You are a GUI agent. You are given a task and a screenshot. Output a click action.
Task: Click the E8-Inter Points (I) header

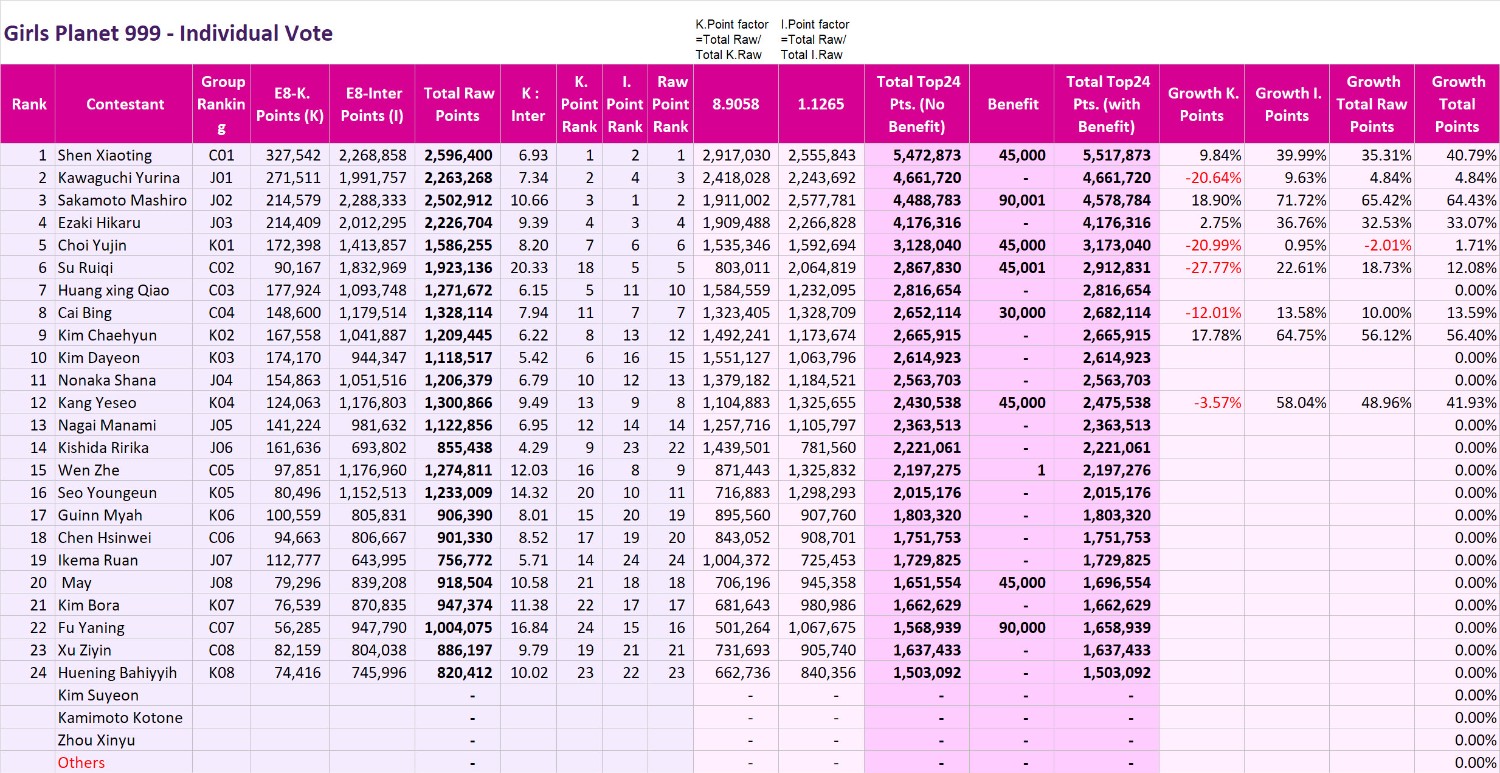[x=373, y=104]
